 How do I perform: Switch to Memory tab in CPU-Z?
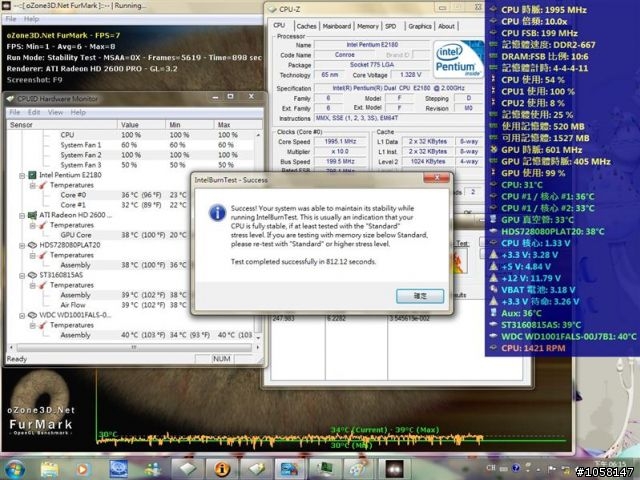[x=368, y=26]
